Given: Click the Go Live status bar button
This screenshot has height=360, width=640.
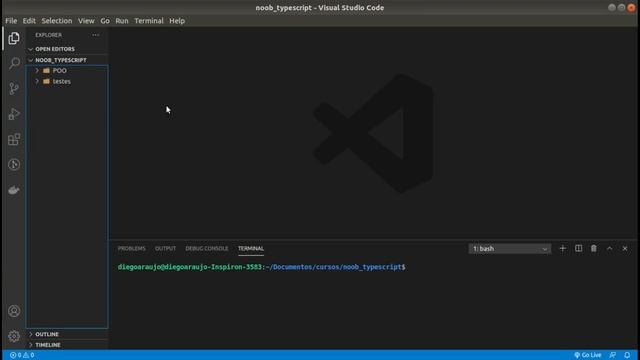Looking at the screenshot, I should click(x=588, y=355).
